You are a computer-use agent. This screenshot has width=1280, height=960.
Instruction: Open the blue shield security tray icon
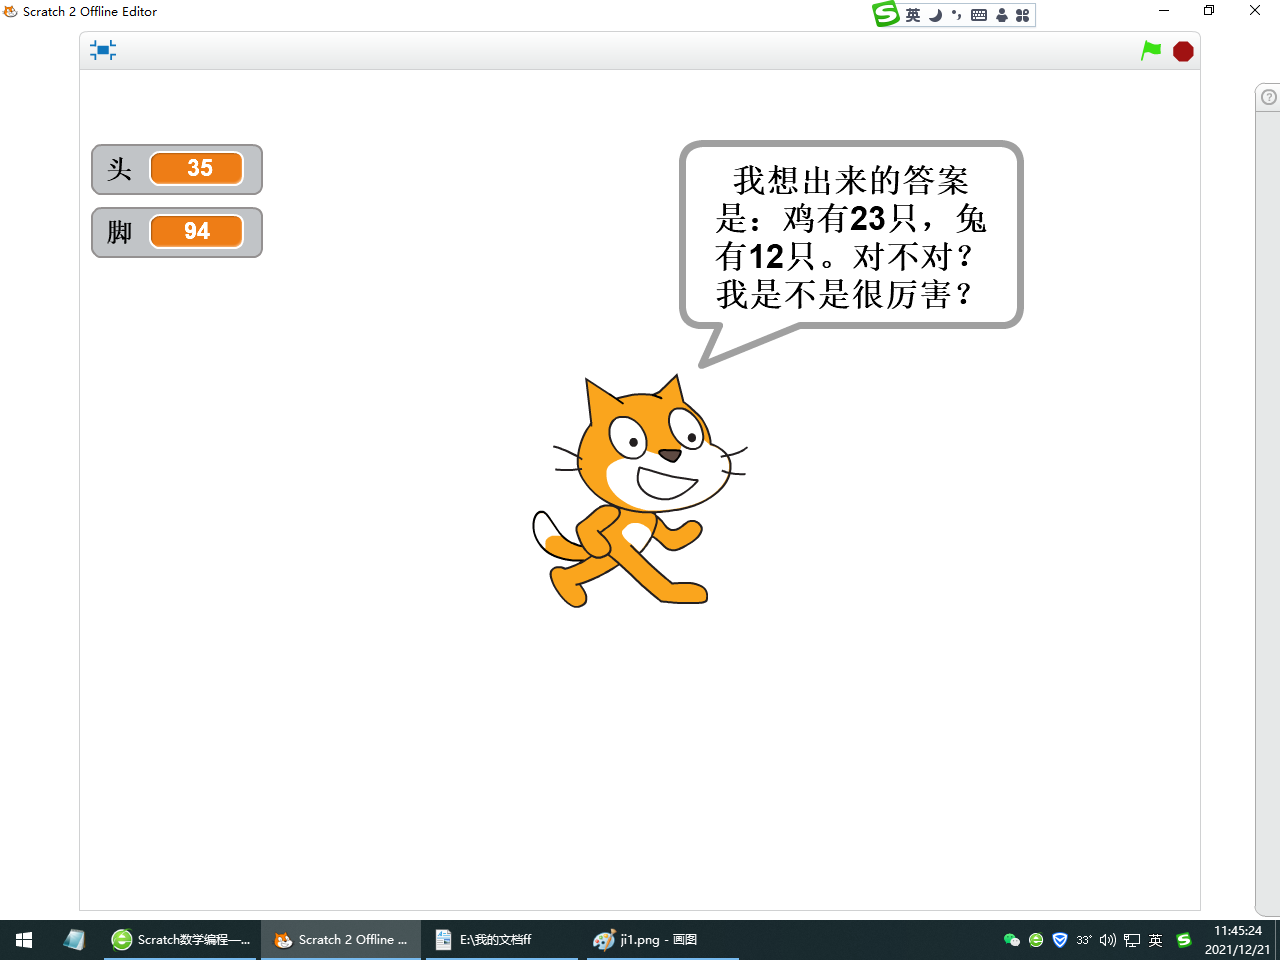[x=1060, y=940]
